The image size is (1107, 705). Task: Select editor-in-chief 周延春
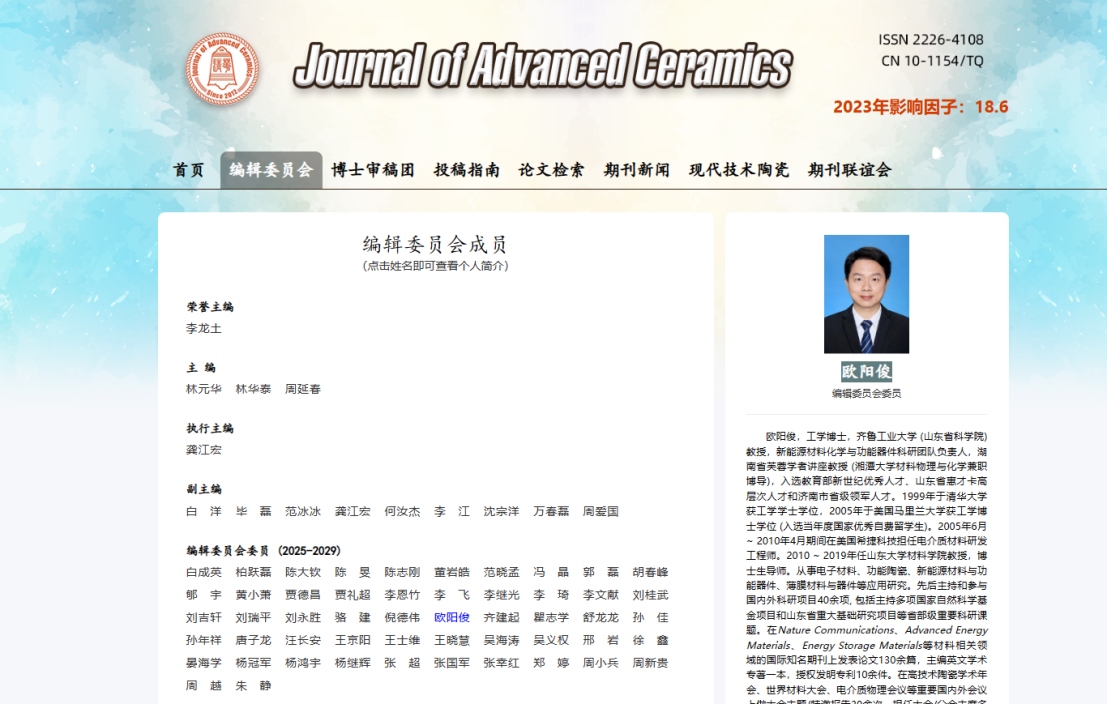[303, 390]
